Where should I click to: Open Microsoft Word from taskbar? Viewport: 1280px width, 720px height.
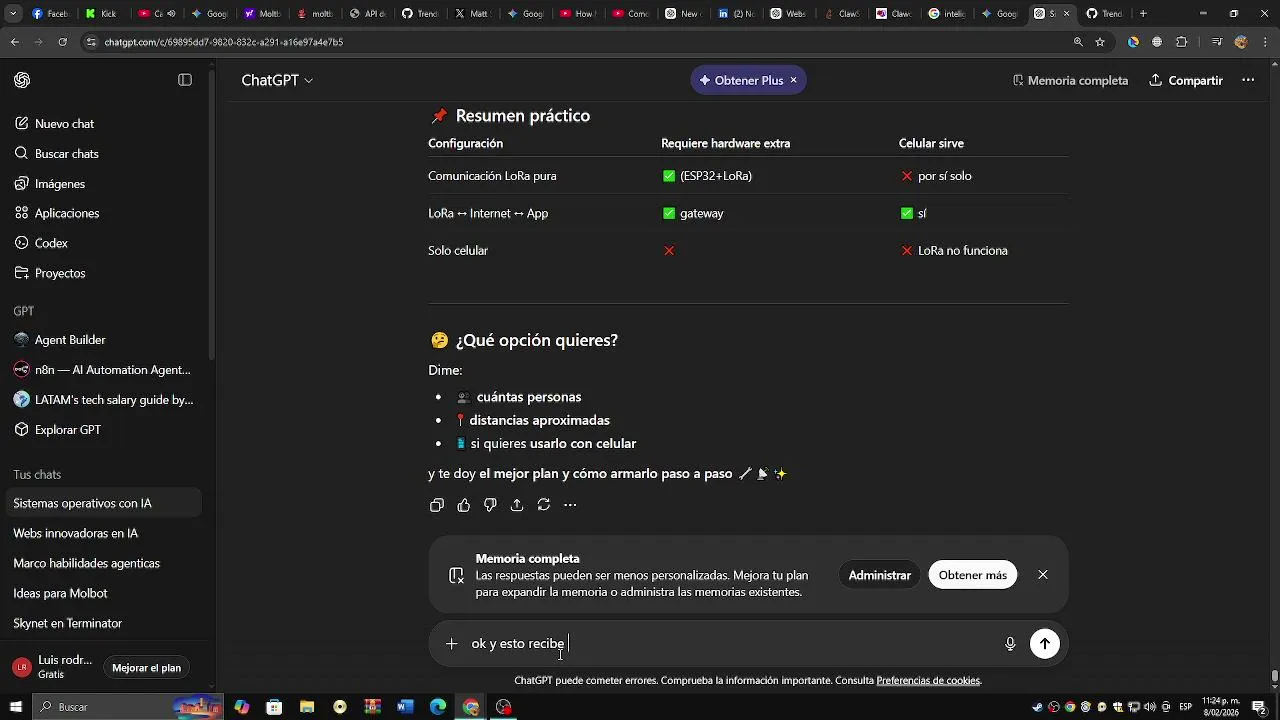coord(405,707)
